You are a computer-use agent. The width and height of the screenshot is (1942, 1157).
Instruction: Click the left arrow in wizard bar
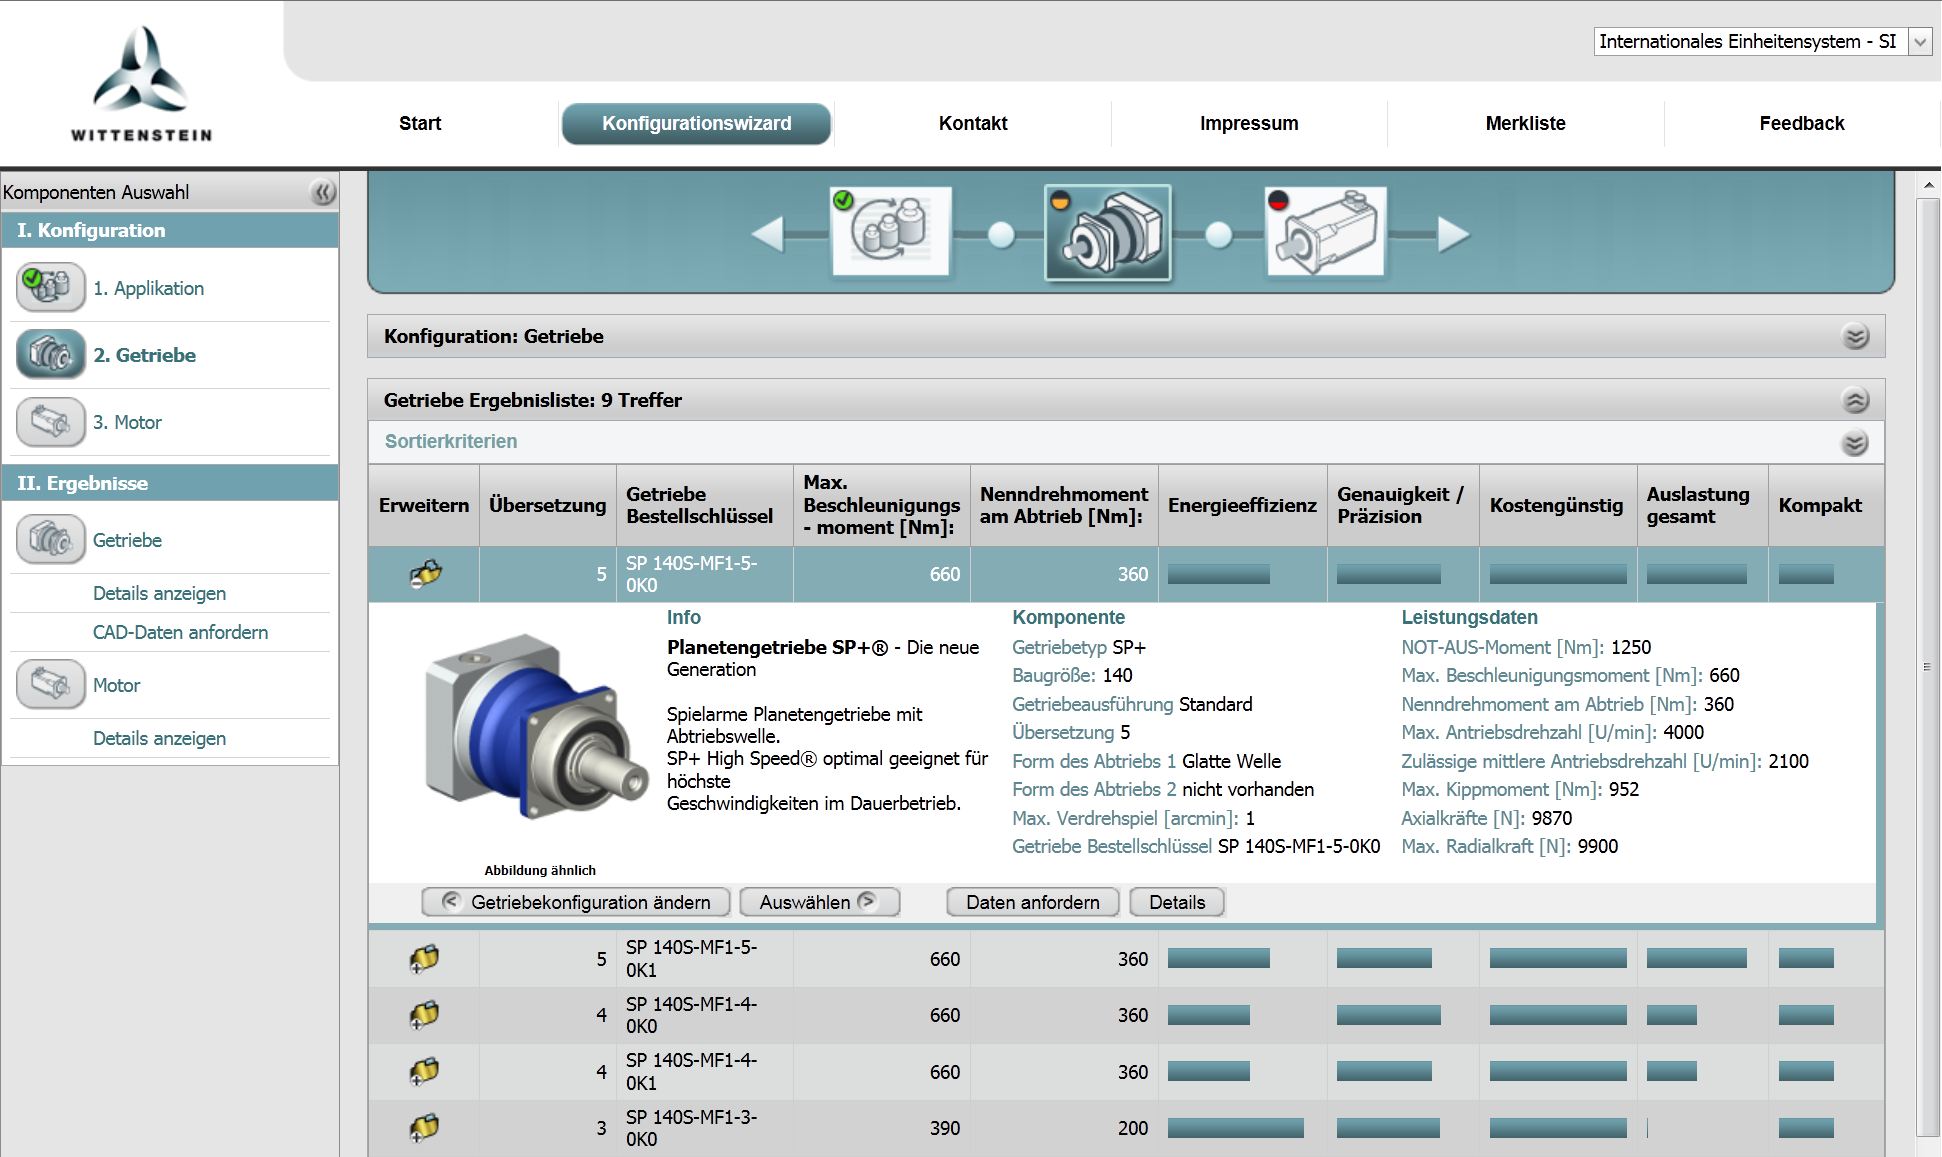[769, 235]
